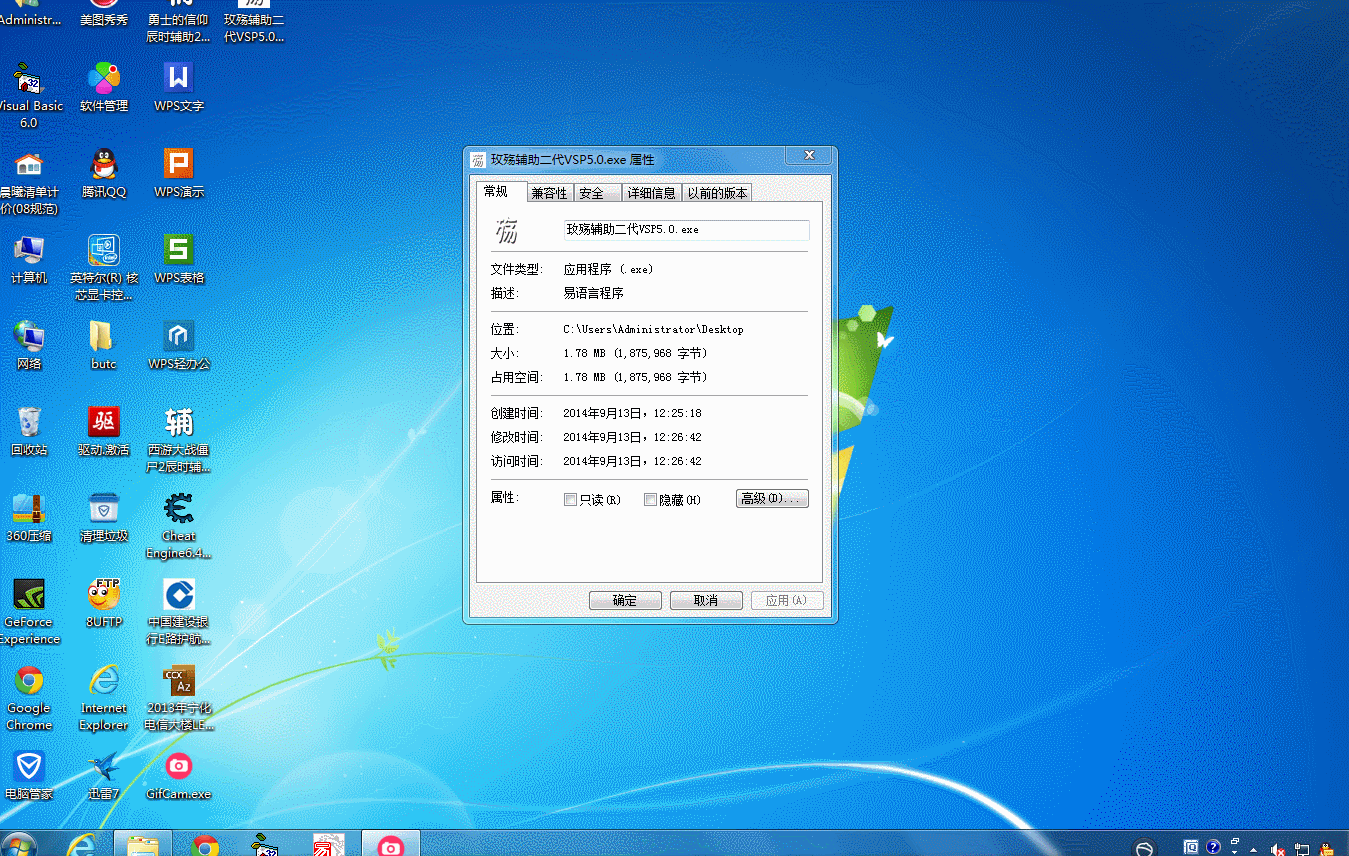Click the 应用(A) button
1349x856 pixels.
[787, 600]
